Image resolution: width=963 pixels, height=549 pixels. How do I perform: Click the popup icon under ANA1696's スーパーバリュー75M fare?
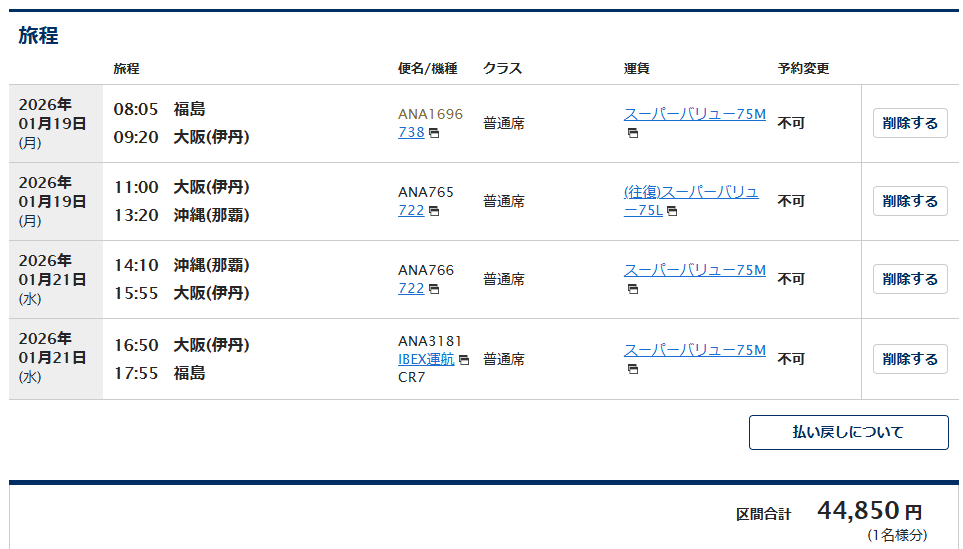click(x=633, y=133)
